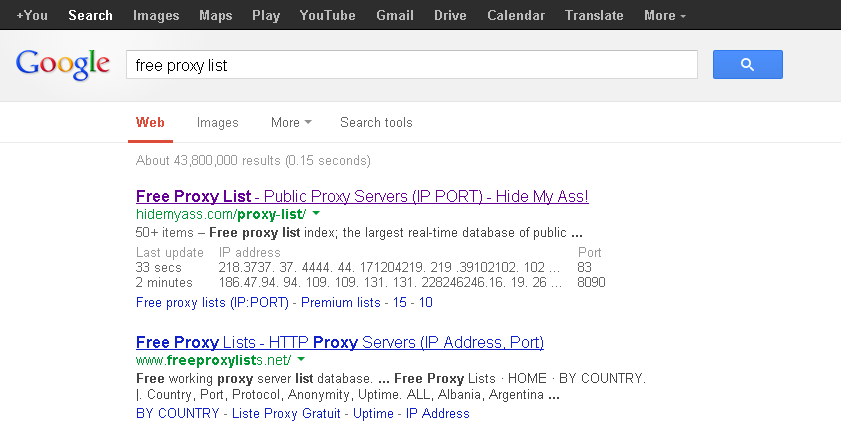Open the BY COUNTRY sublink
The width and height of the screenshot is (841, 439).
178,414
